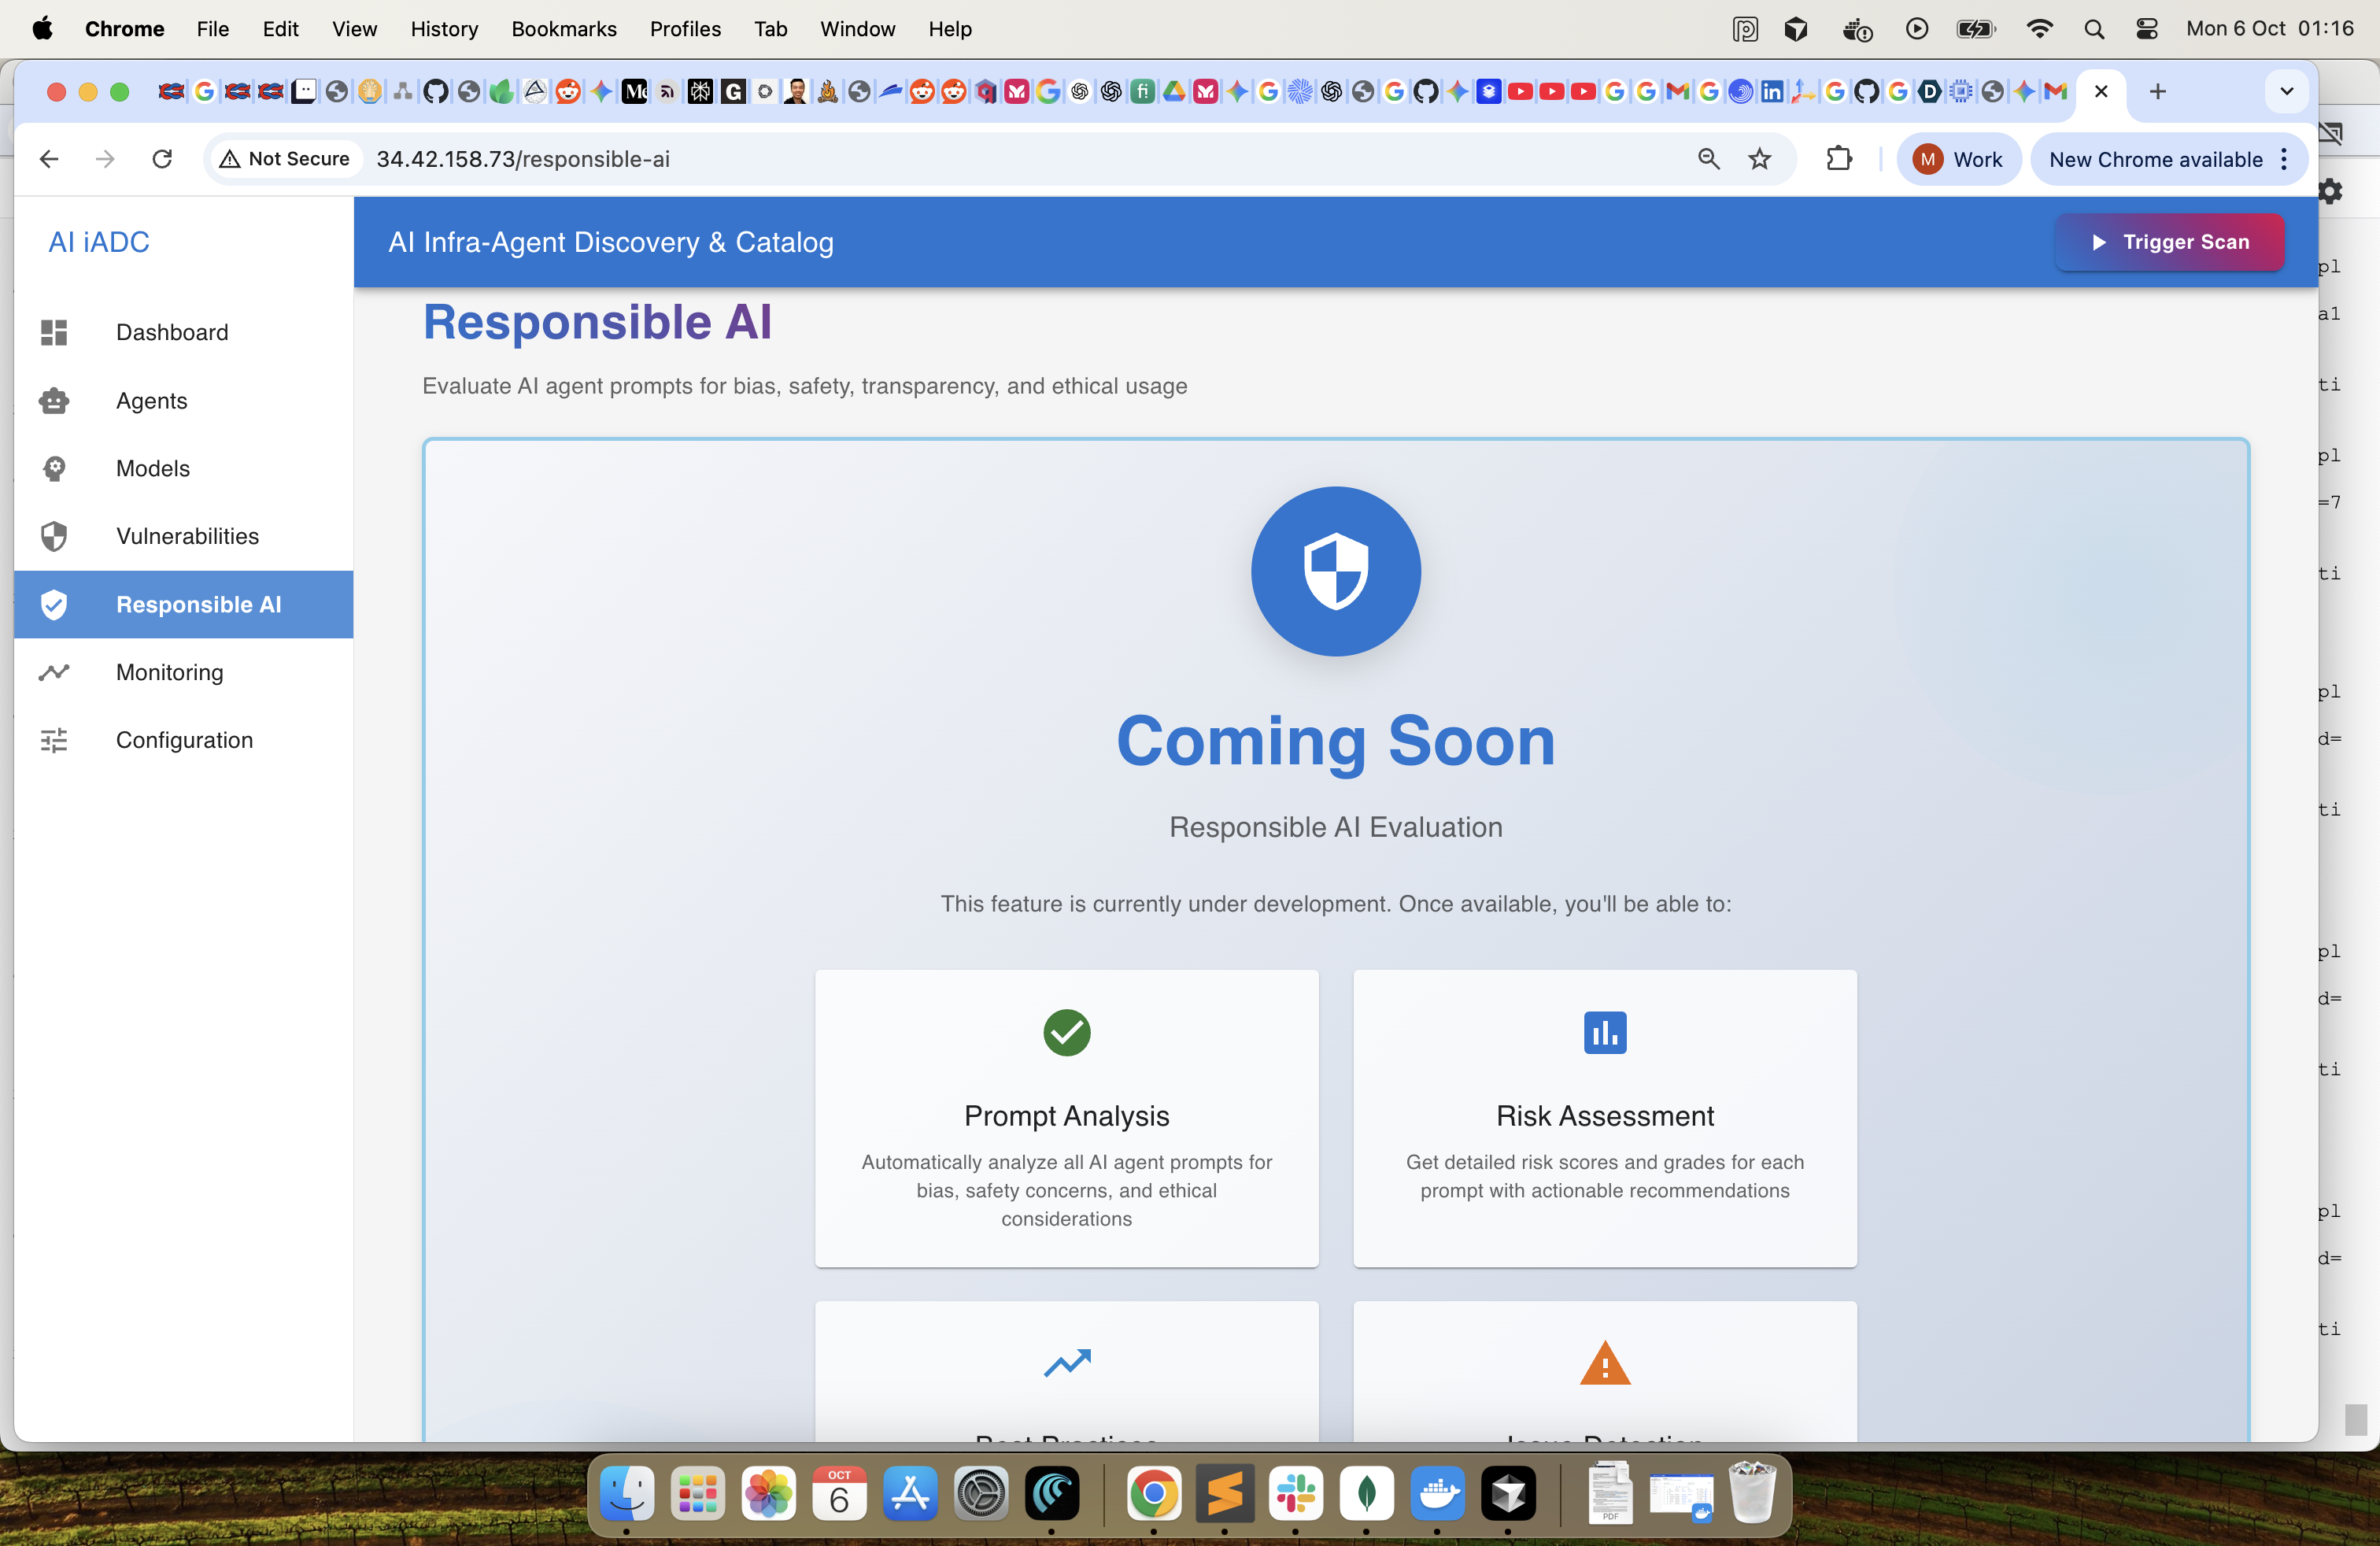The image size is (2380, 1546).
Task: Open the Bookmarks menu
Action: (563, 29)
